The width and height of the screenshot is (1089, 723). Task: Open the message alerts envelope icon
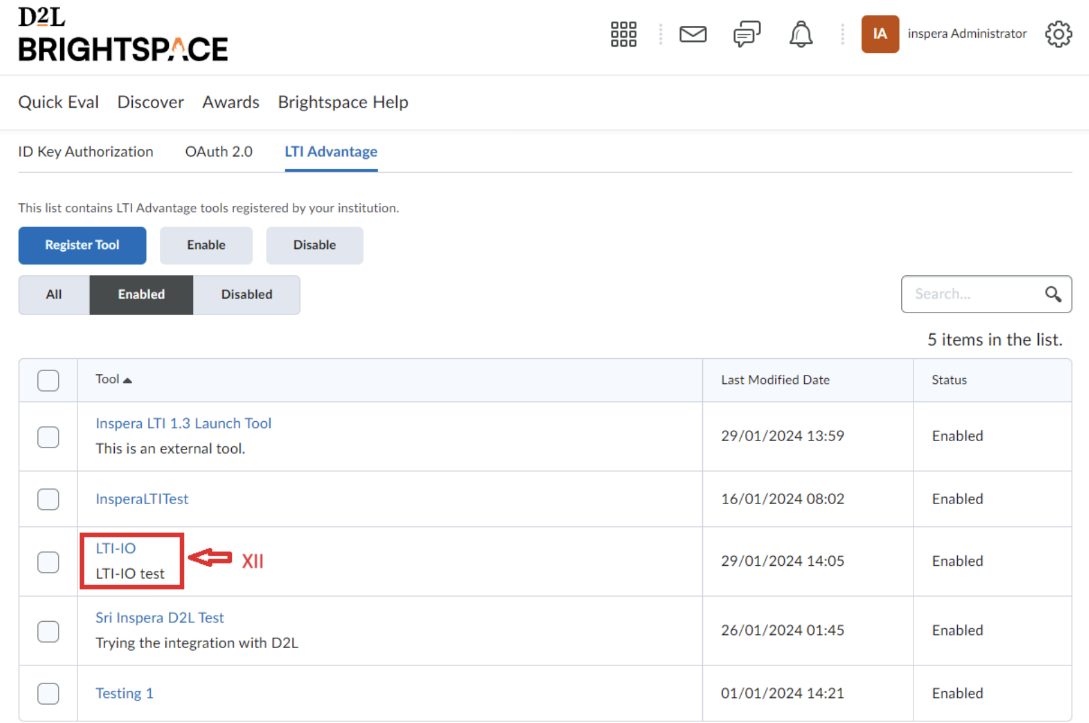click(x=692, y=34)
